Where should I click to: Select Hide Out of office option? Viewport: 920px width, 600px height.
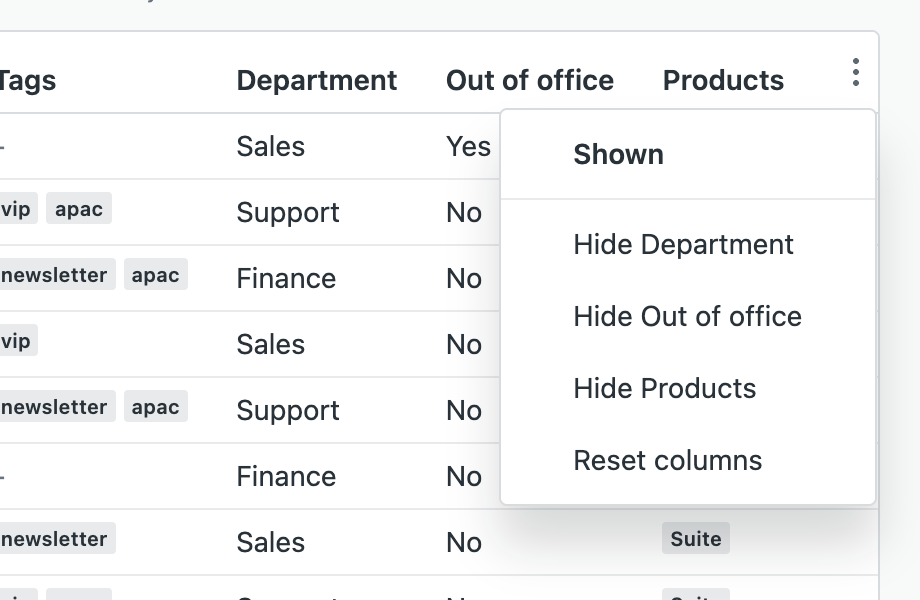point(688,317)
